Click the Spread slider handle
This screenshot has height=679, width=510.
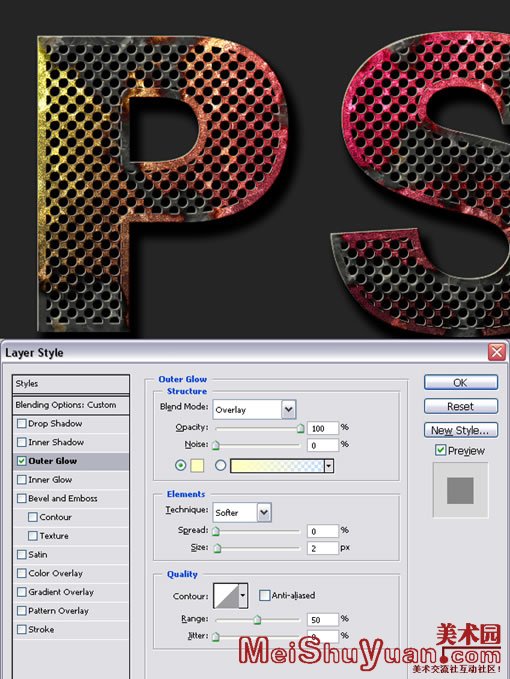click(x=216, y=531)
